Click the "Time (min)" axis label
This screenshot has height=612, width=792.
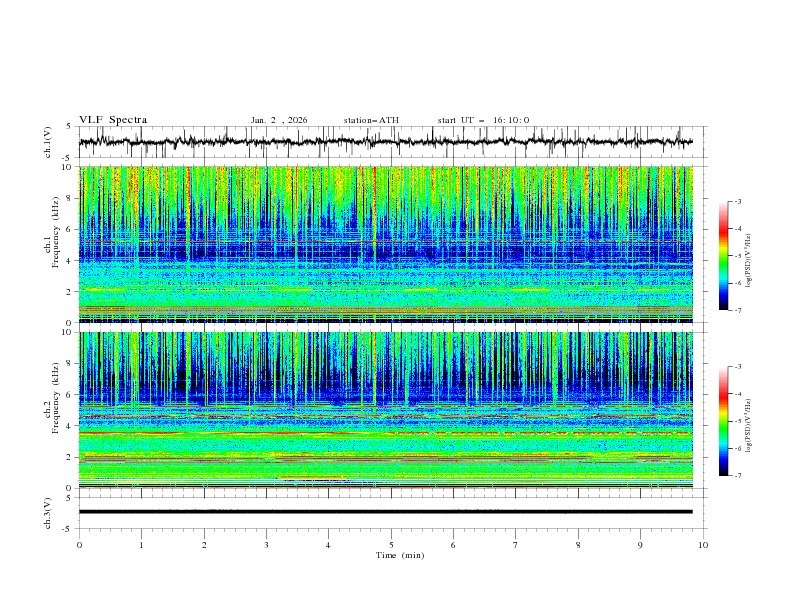pos(400,555)
